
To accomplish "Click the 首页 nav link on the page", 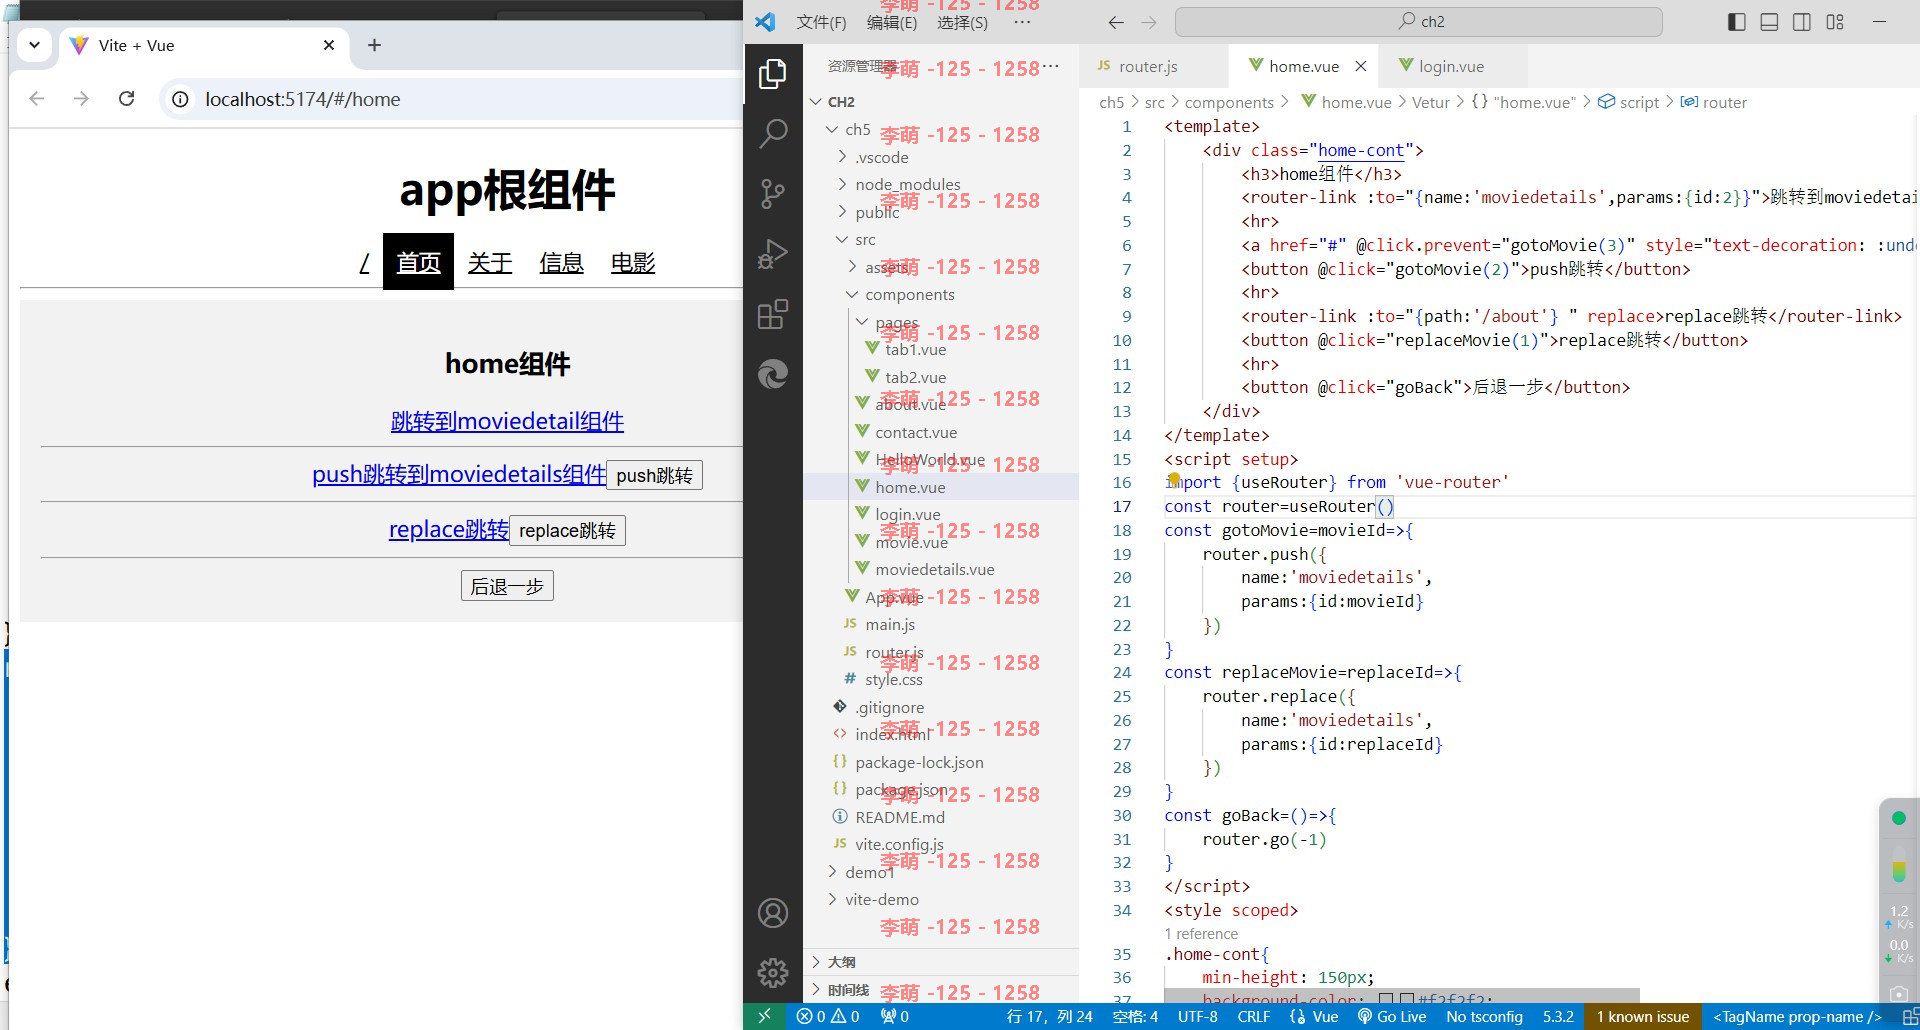I will (x=418, y=262).
